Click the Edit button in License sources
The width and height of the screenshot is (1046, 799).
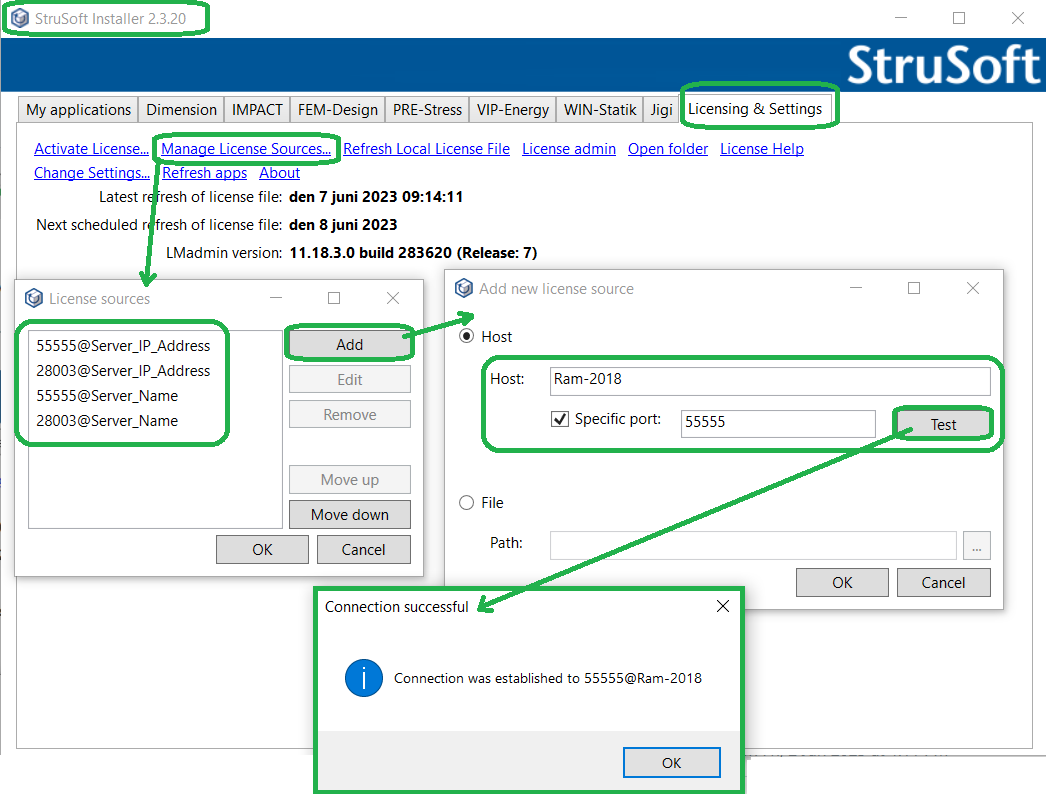point(350,379)
